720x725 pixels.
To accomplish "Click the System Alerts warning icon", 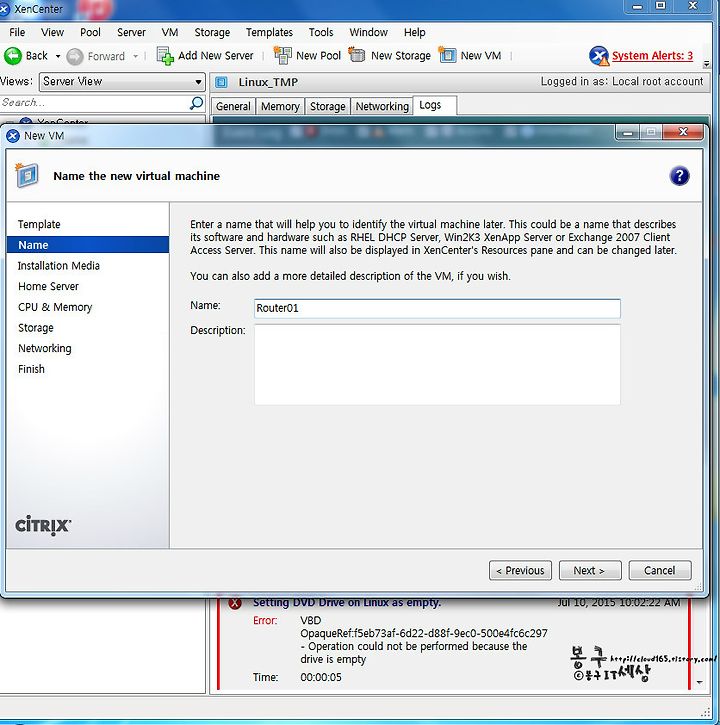I will pyautogui.click(x=599, y=56).
